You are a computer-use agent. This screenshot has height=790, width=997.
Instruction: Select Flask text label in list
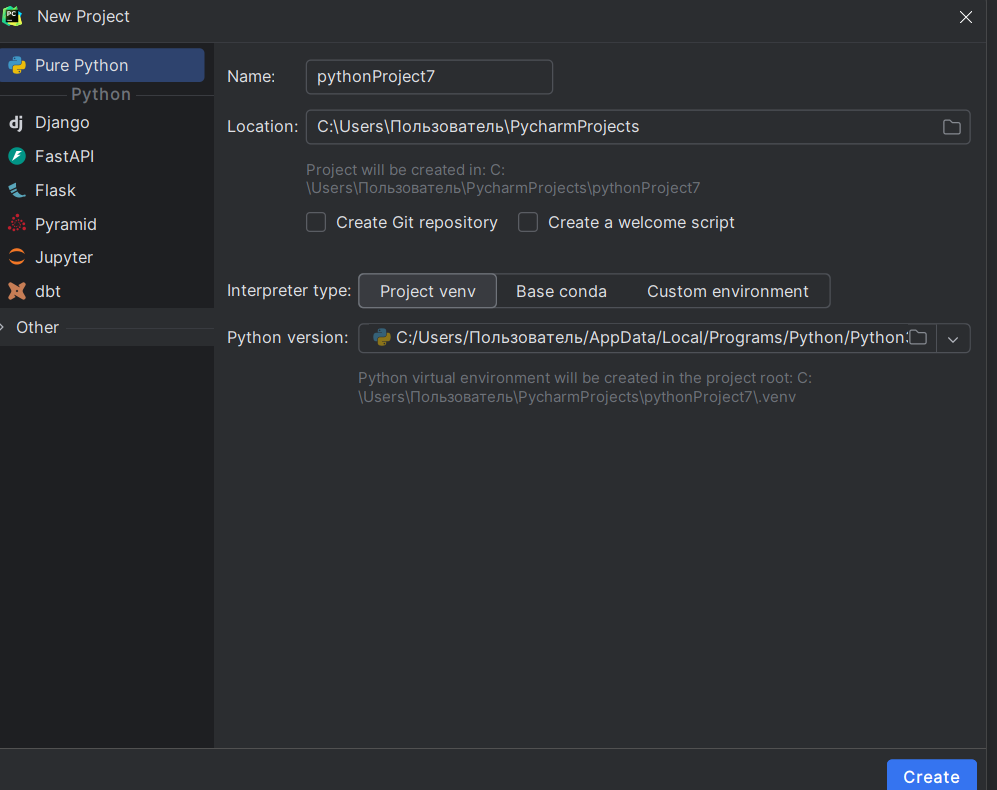(55, 190)
